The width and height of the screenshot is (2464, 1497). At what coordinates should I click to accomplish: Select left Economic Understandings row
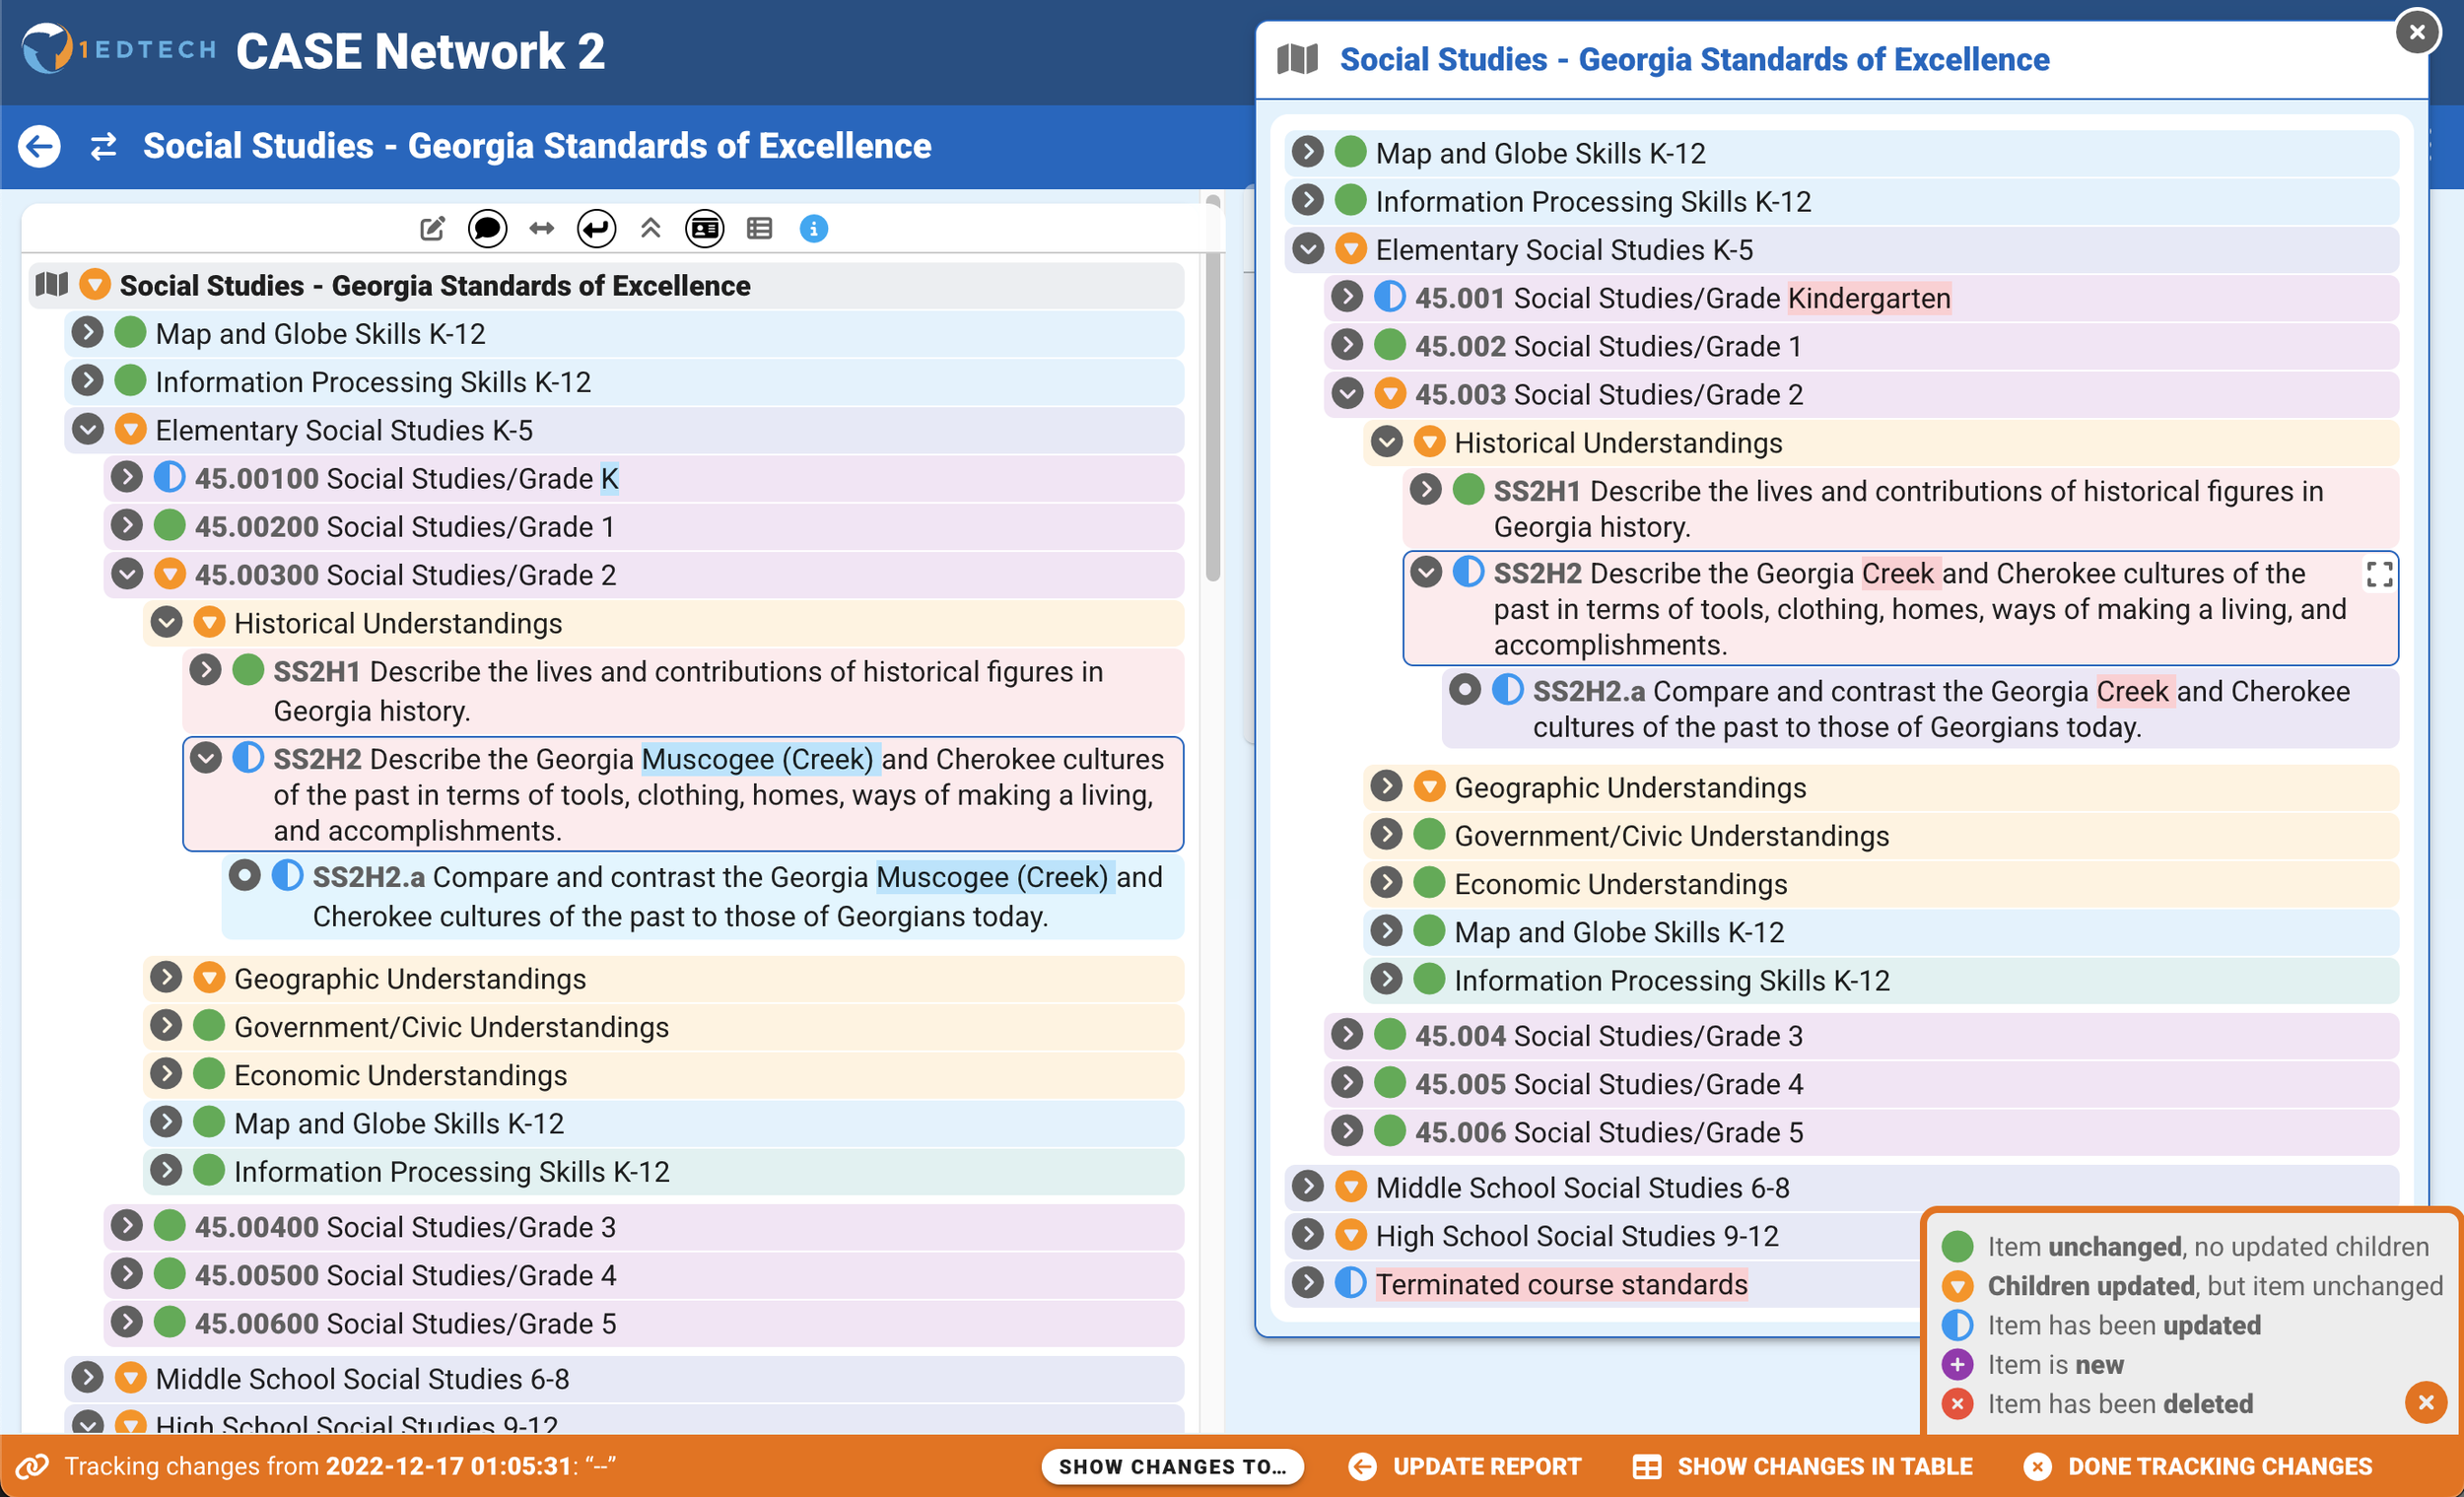[663, 1075]
